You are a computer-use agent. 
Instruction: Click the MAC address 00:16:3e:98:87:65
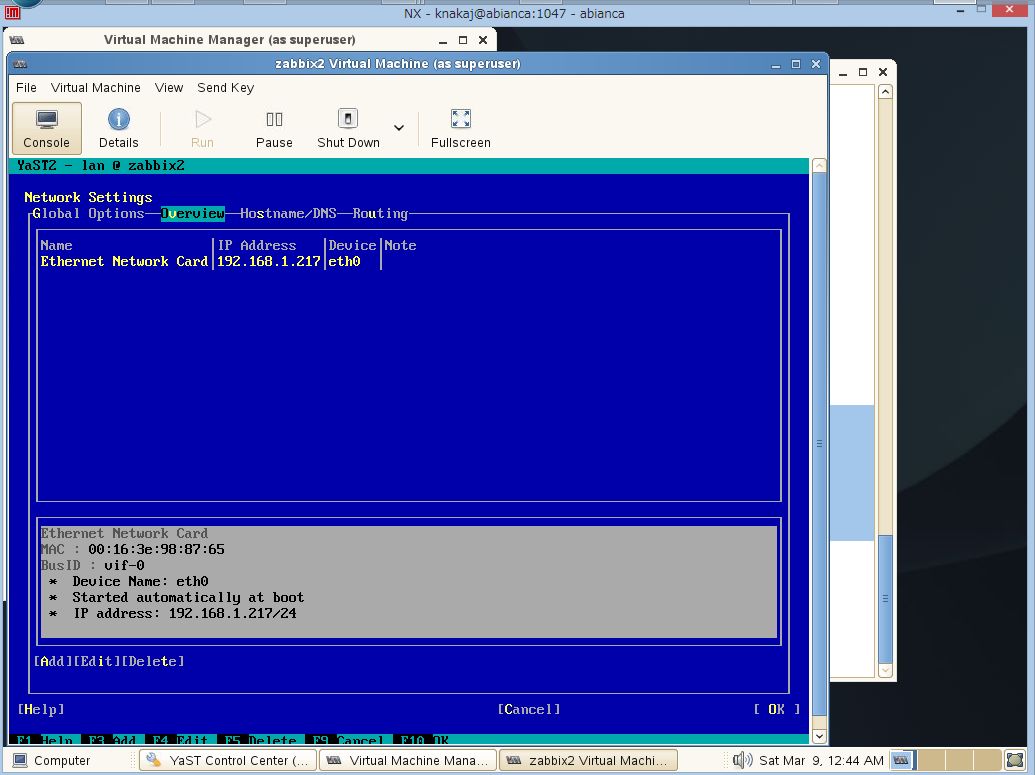[156, 549]
